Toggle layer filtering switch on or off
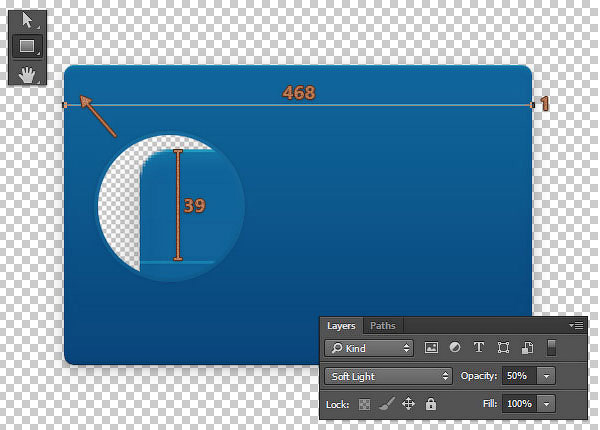Screen dimensions: 600x430 [x=551, y=348]
